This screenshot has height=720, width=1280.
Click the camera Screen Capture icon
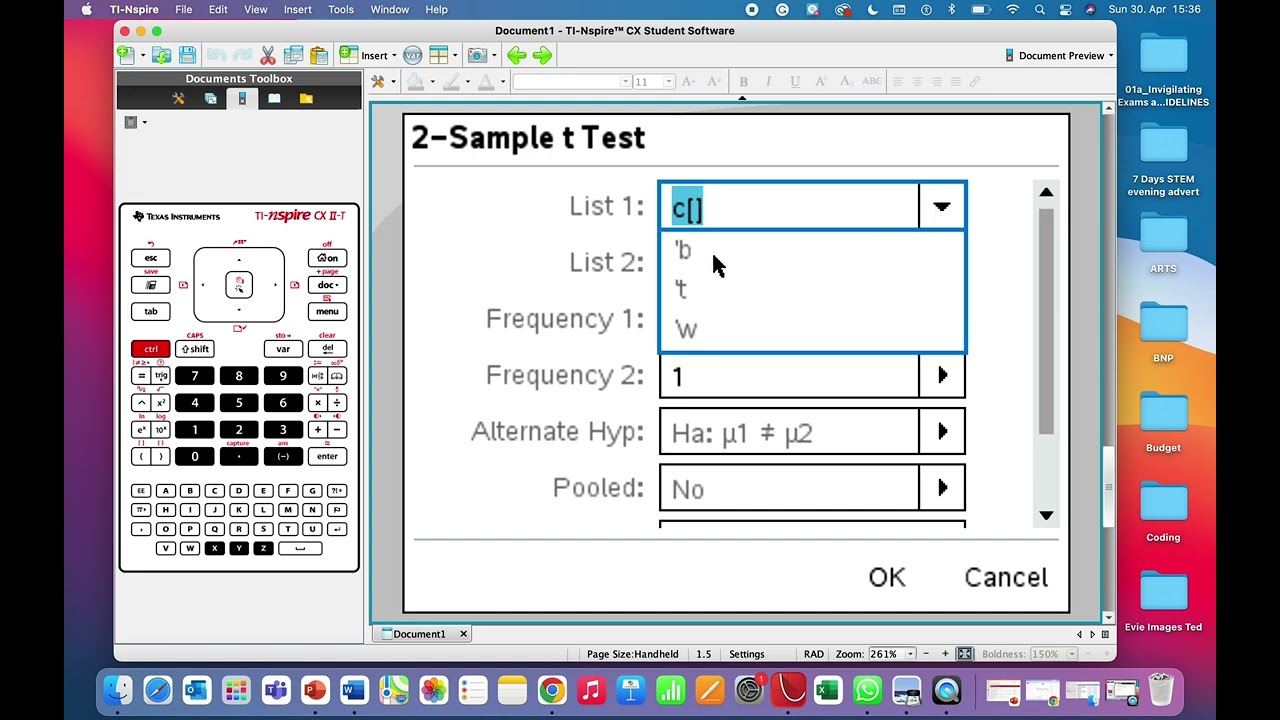(x=477, y=55)
